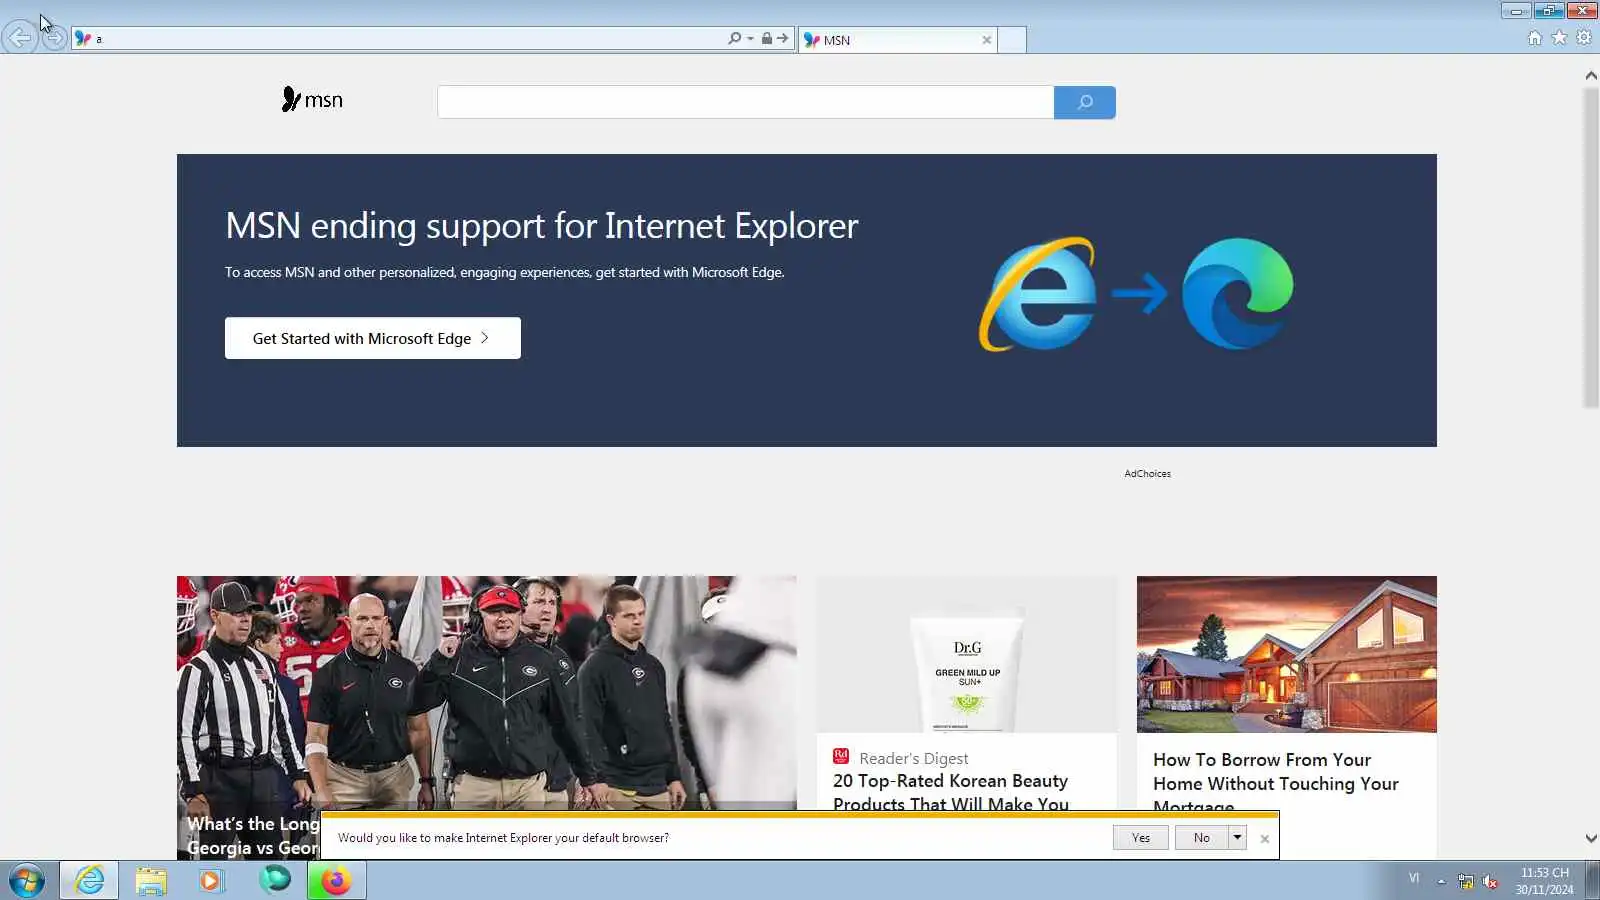This screenshot has width=1600, height=900.
Task: Expand the No button dropdown arrow
Action: click(x=1237, y=838)
